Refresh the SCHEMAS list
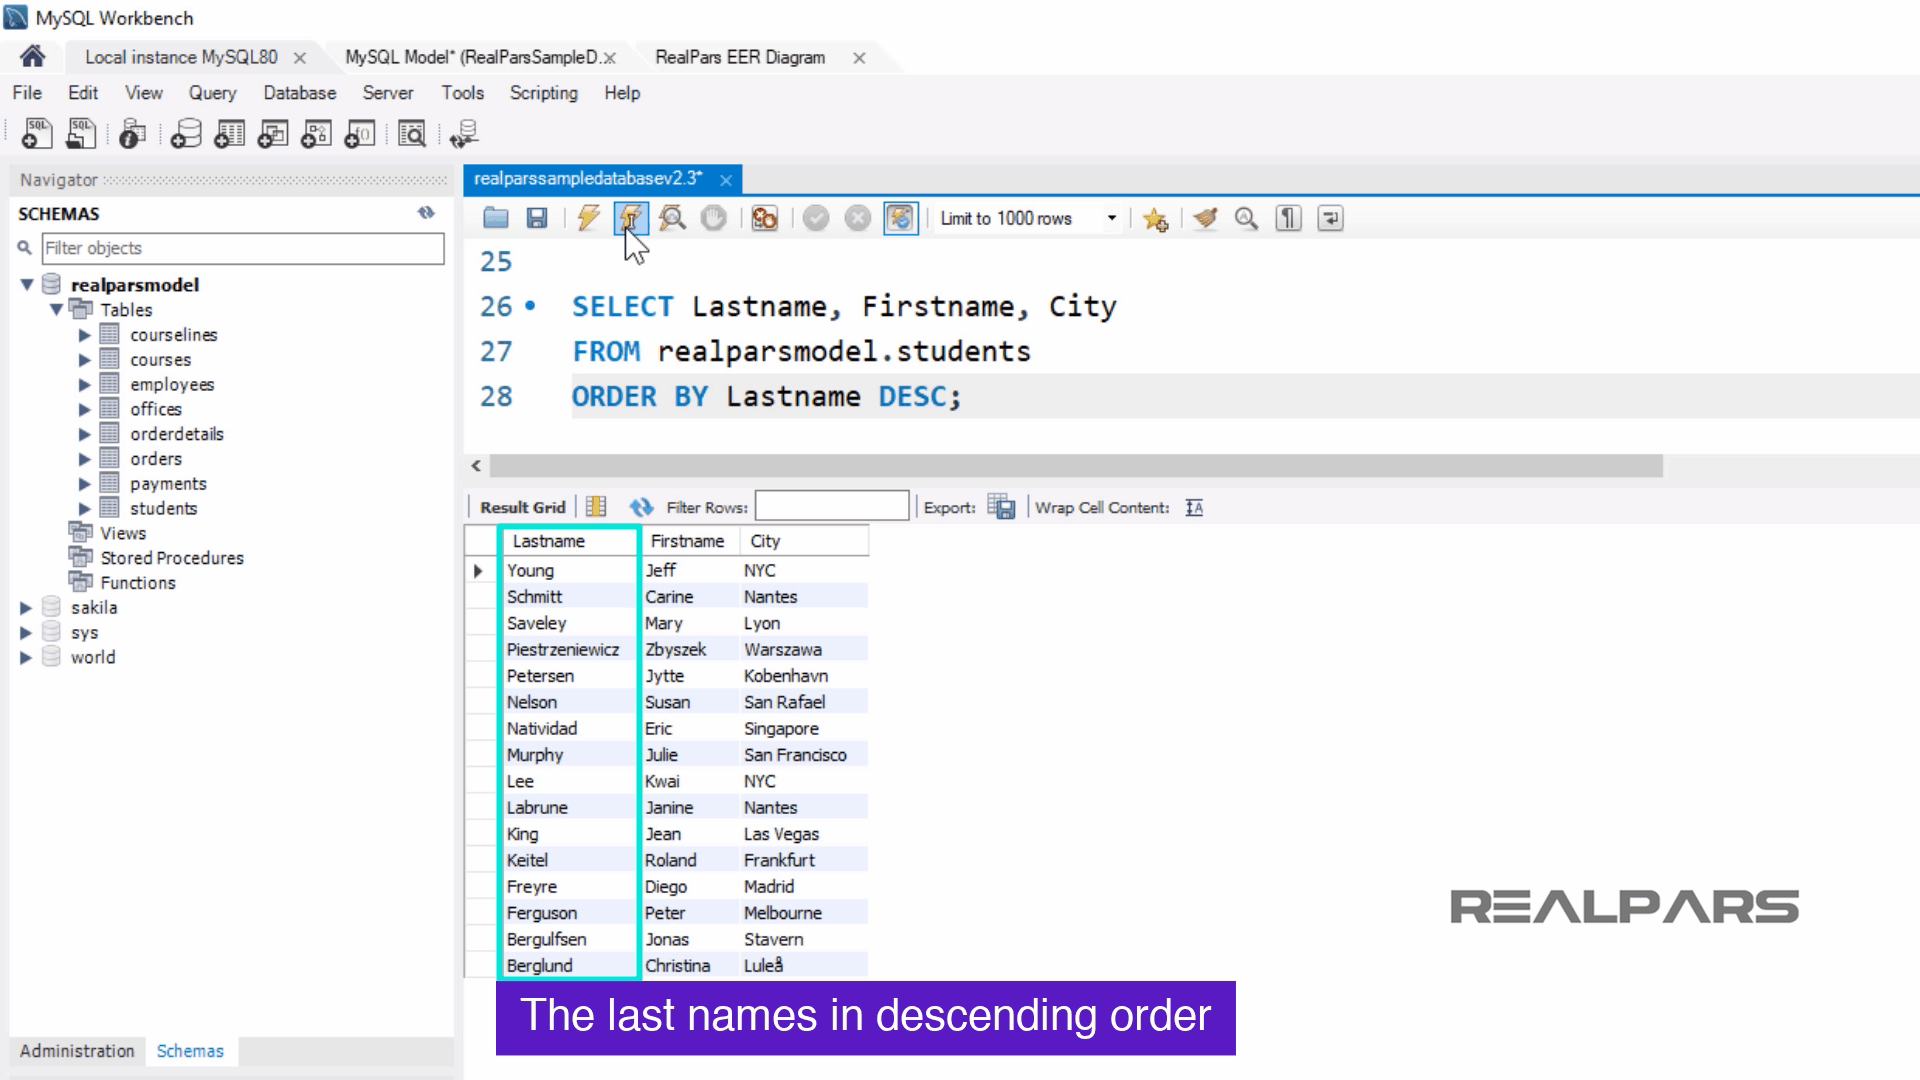The width and height of the screenshot is (1920, 1080). pos(426,213)
